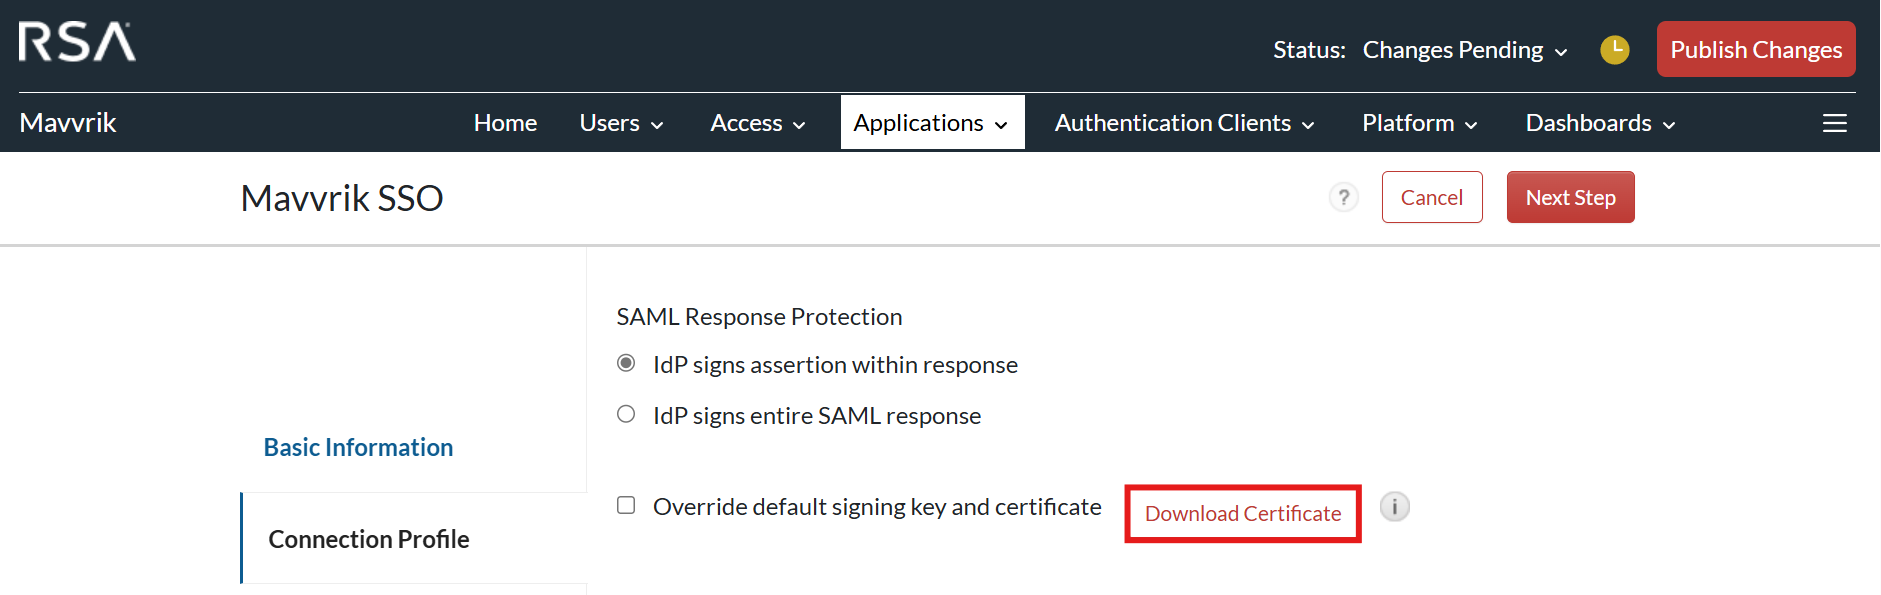The width and height of the screenshot is (1881, 595).
Task: Open the Applications menu
Action: [x=931, y=123]
